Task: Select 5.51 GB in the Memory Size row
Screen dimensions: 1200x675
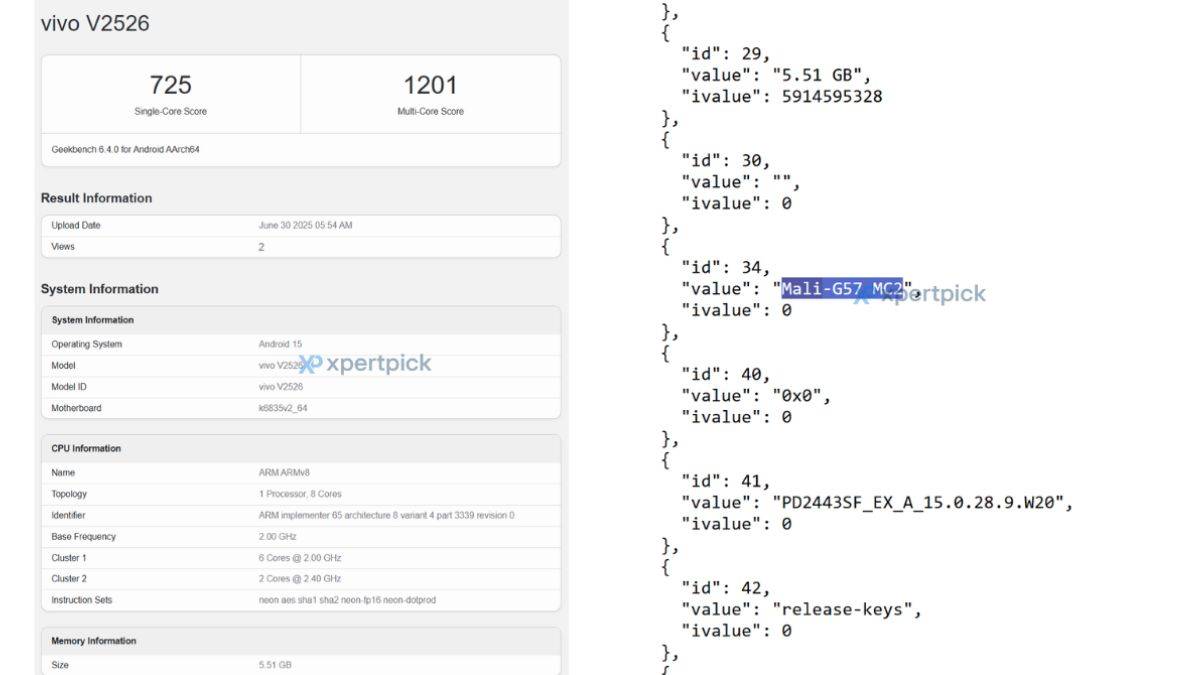Action: (275, 664)
